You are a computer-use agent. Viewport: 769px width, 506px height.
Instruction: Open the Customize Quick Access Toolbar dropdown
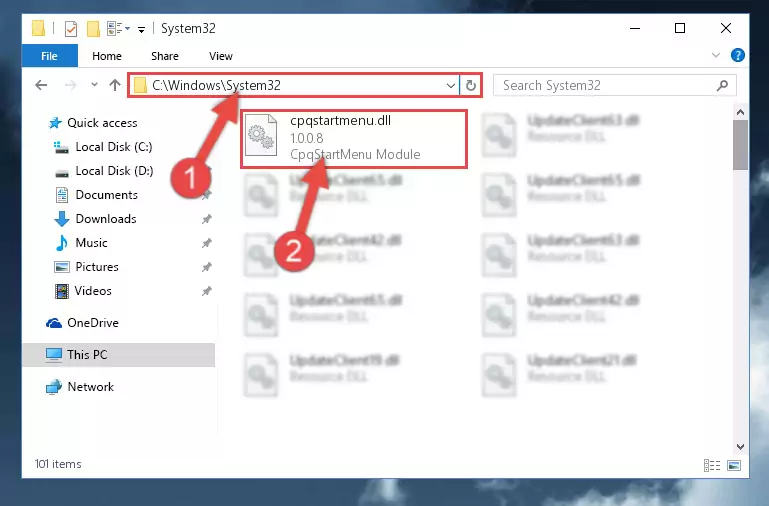[141, 30]
